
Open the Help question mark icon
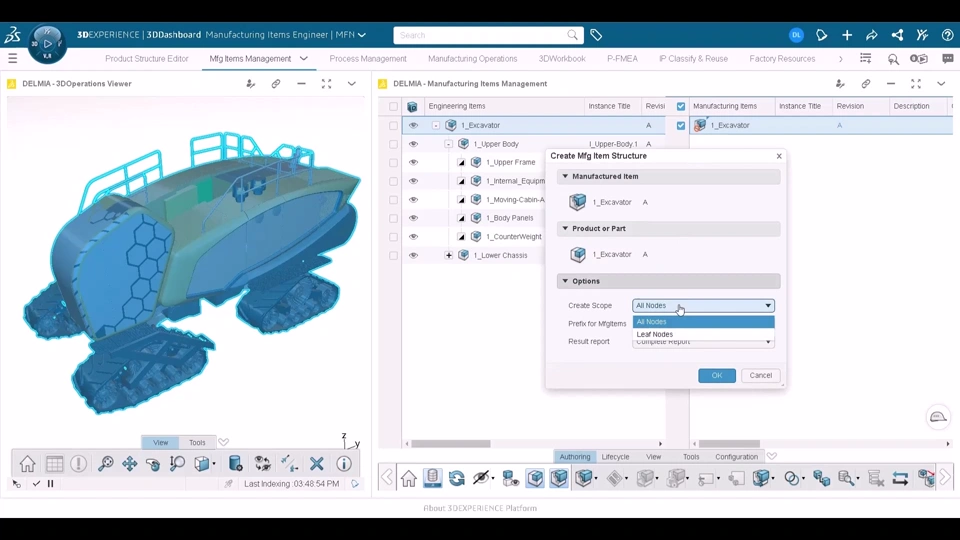[947, 35]
